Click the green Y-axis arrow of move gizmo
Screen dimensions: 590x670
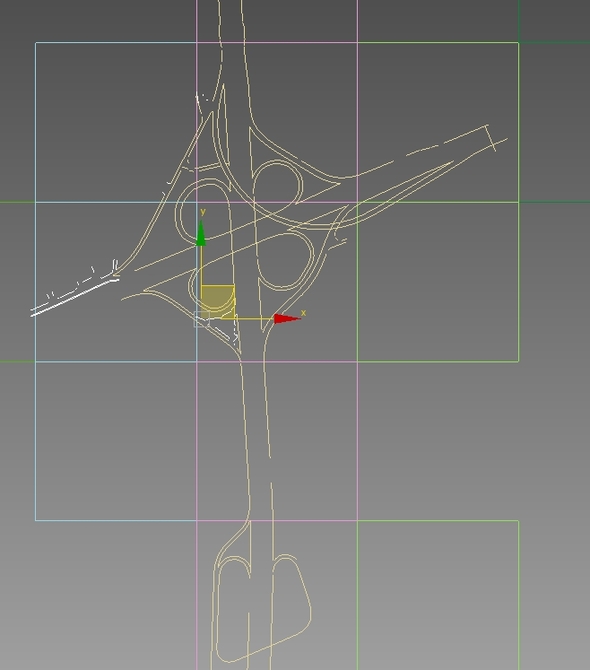[x=201, y=234]
